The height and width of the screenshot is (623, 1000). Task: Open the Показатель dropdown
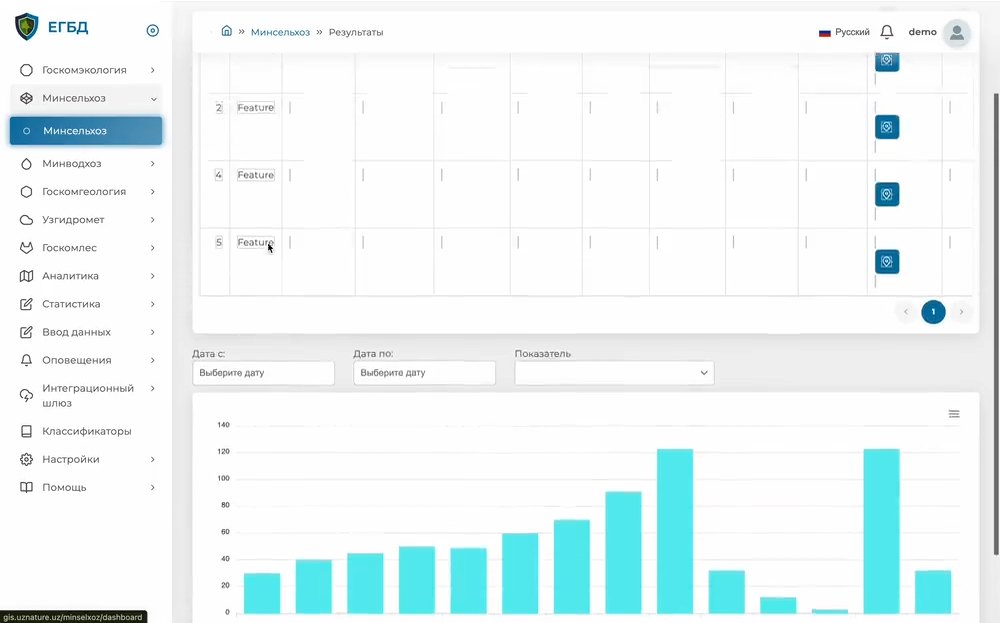pos(614,373)
